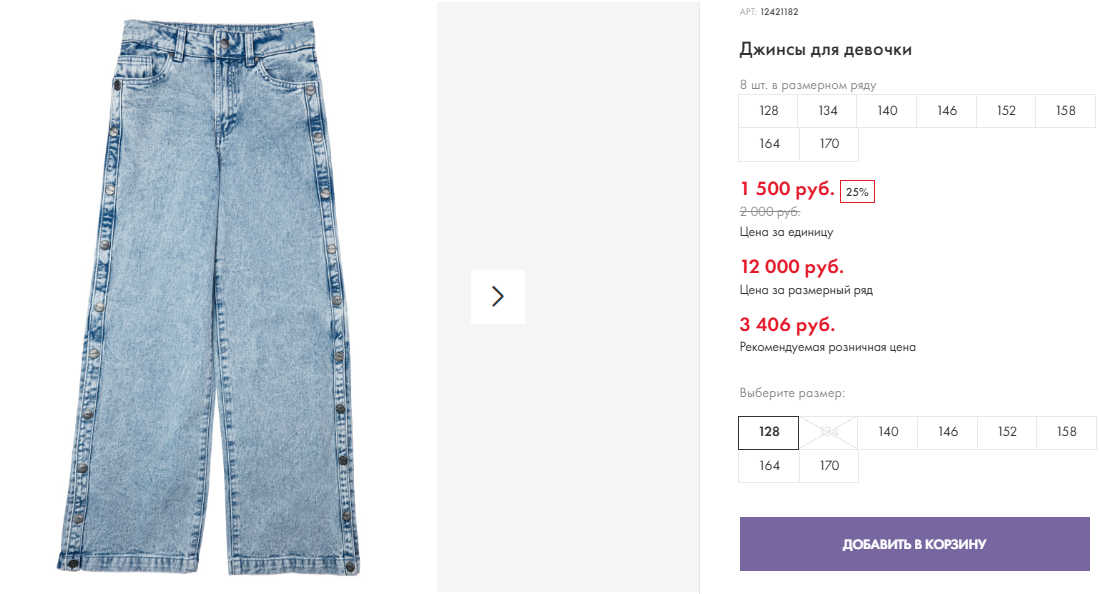Open the blue jeans product photo
This screenshot has width=1100, height=594.
point(219,296)
